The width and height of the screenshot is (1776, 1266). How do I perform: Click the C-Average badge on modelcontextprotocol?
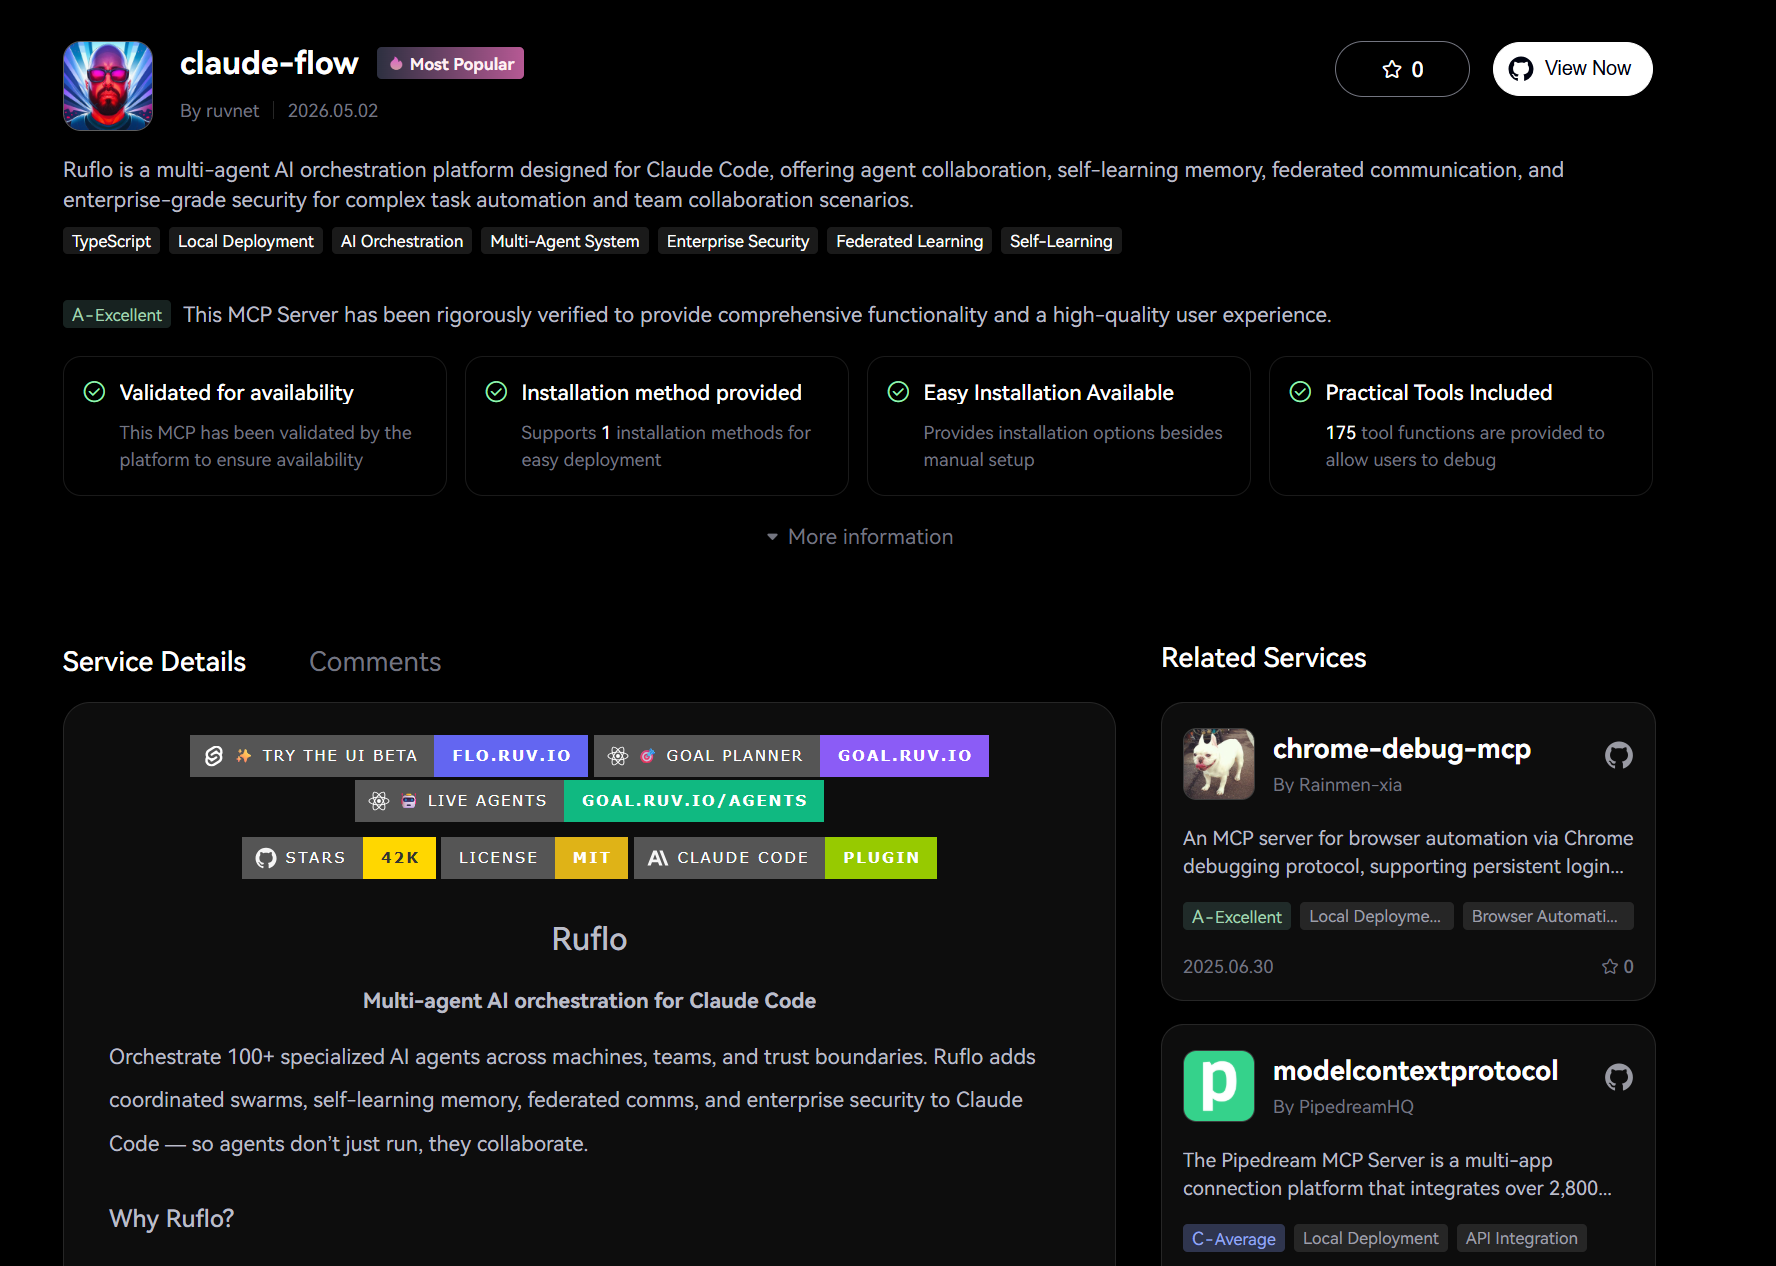pos(1234,1238)
